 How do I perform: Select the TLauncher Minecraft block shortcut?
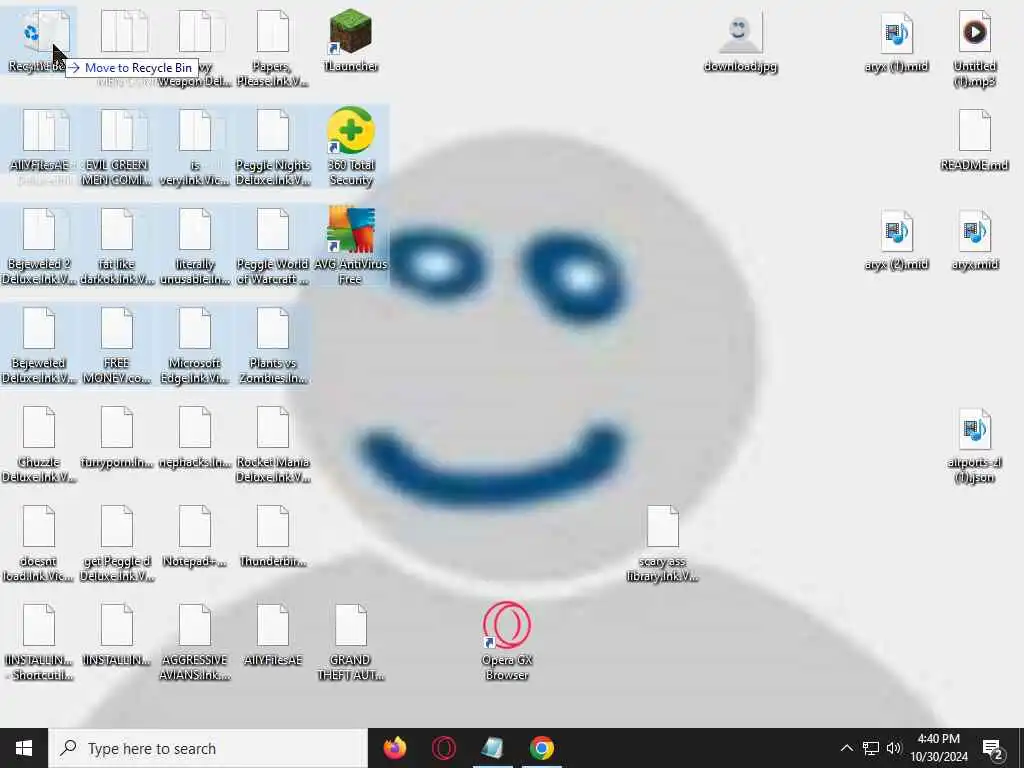[351, 39]
